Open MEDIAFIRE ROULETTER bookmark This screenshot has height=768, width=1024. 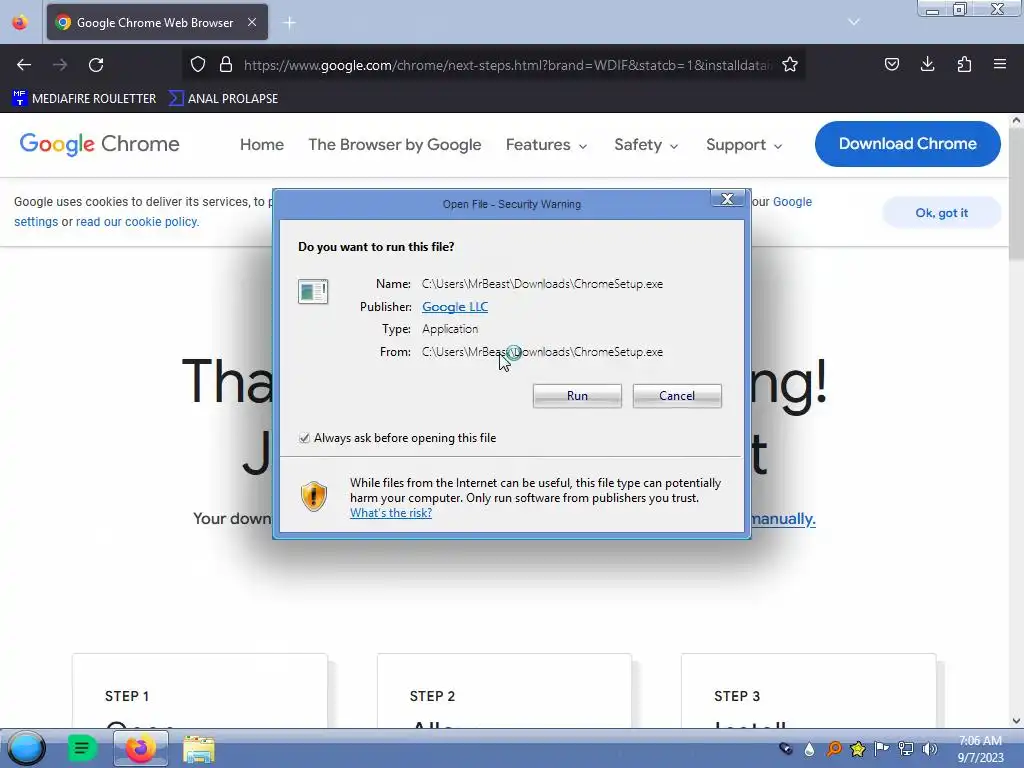click(x=84, y=99)
